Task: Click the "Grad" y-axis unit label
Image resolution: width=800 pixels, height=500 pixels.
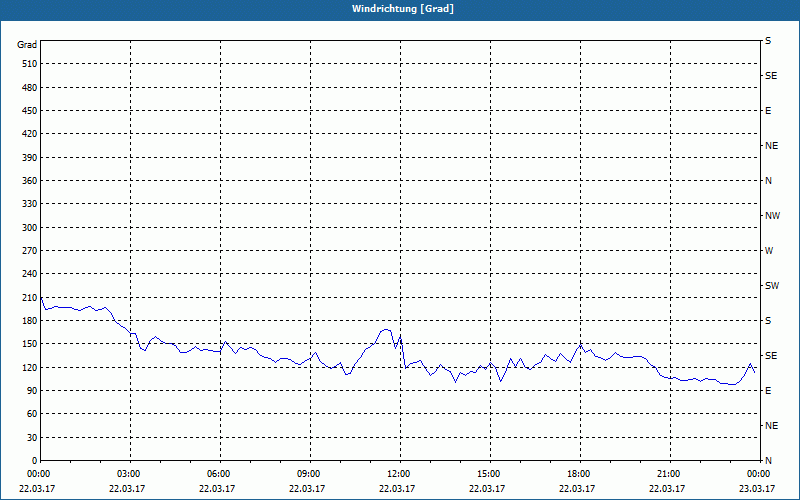Action: click(27, 45)
